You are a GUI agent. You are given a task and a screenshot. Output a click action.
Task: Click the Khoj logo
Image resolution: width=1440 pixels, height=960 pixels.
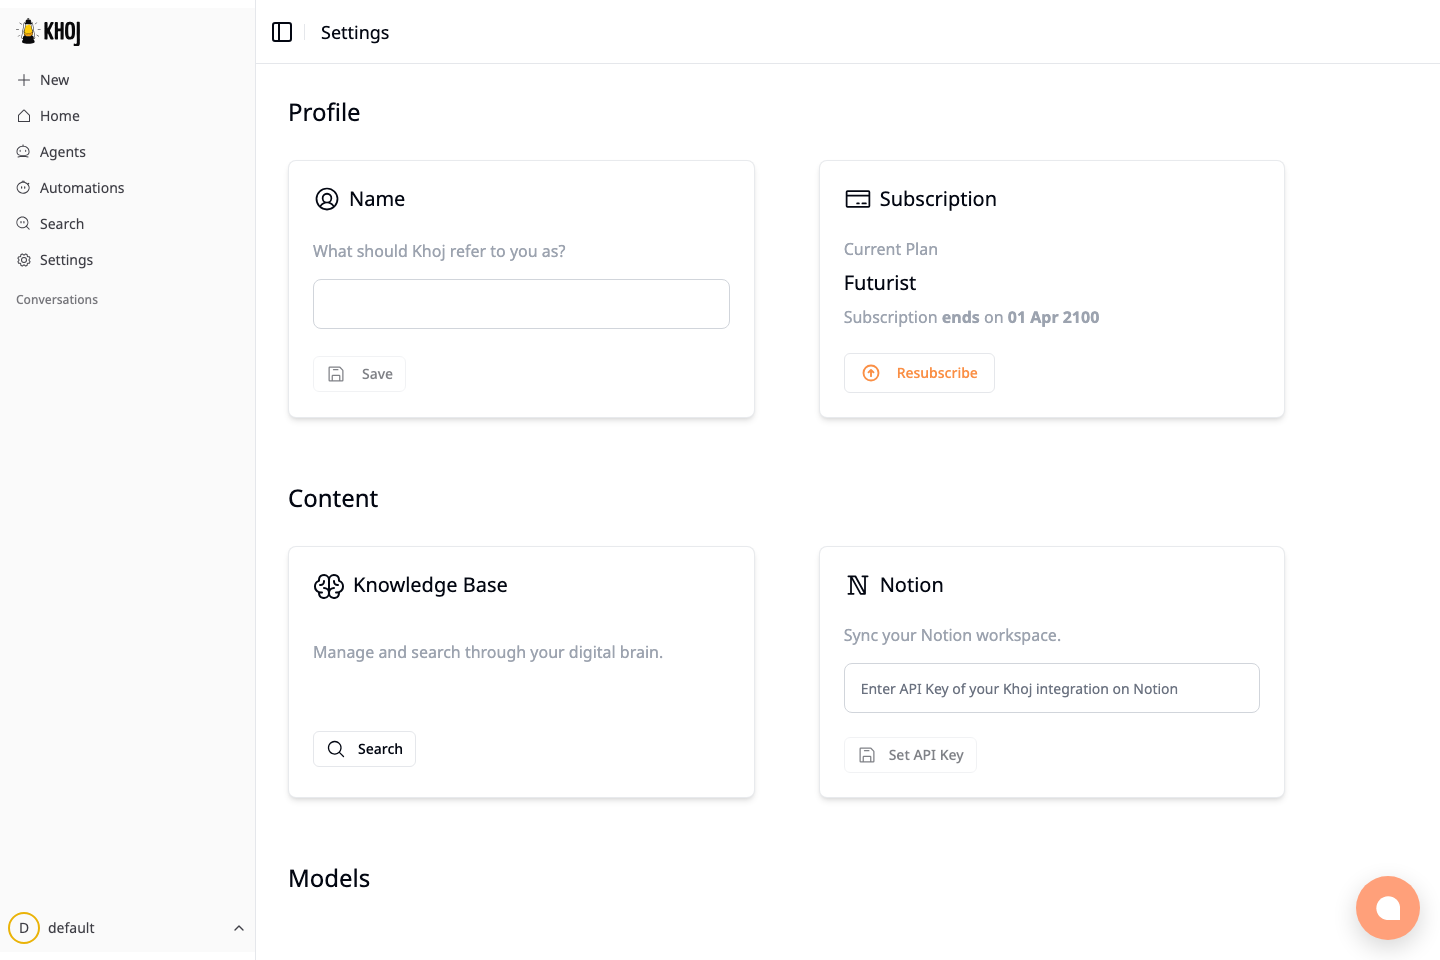(48, 32)
